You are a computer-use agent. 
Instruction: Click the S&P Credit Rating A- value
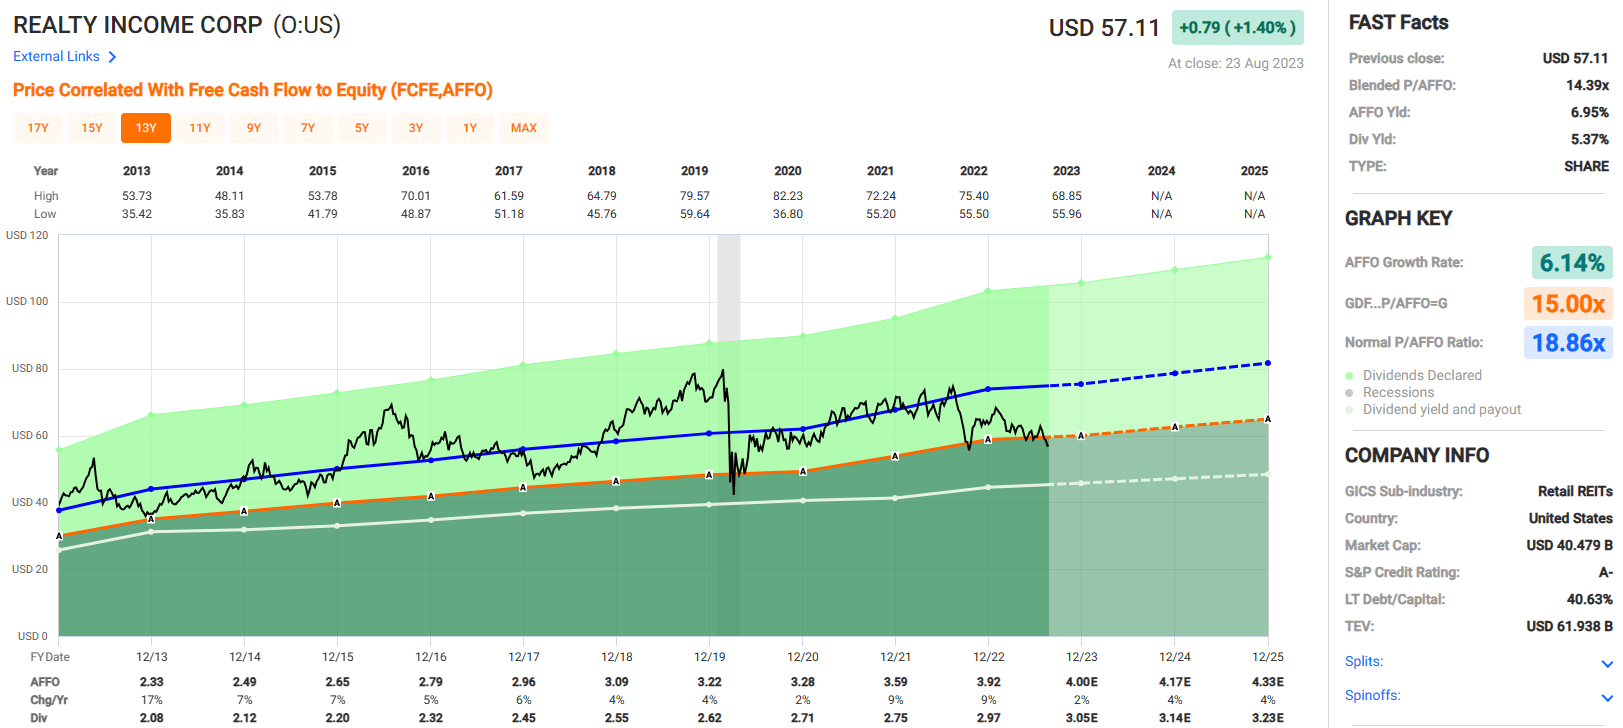[x=1605, y=572]
